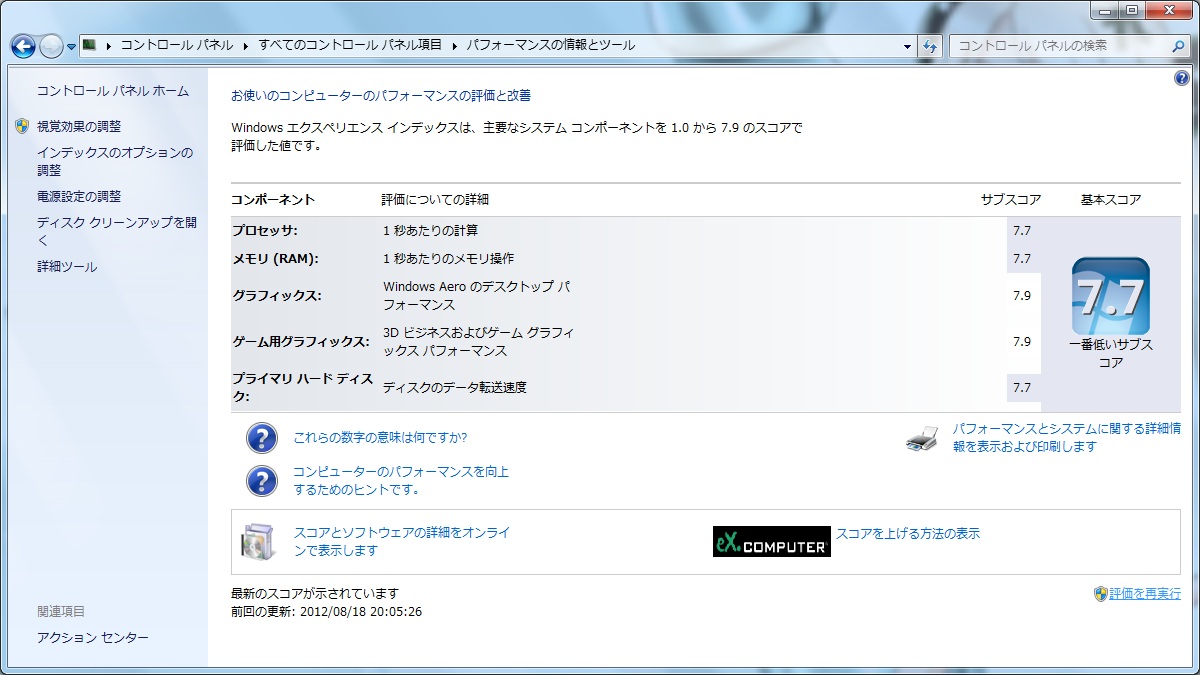Open これらの数字の意味は何ですか? link
The width and height of the screenshot is (1200, 675).
(x=380, y=438)
